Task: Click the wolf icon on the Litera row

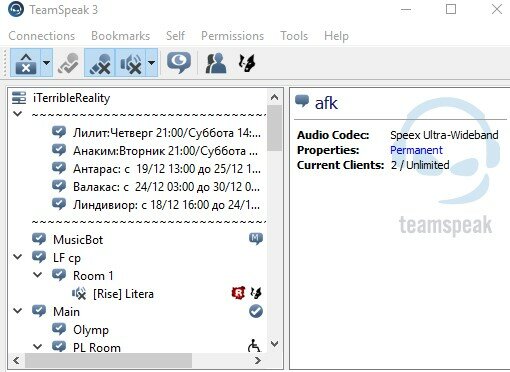Action: [256, 293]
